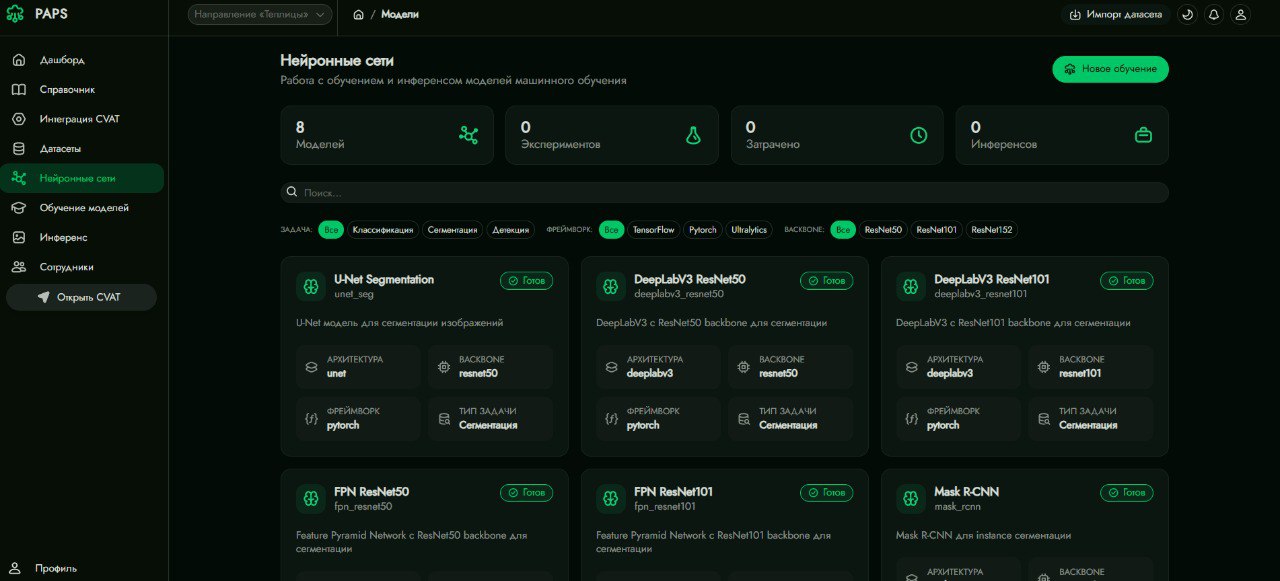
Task: Select Все under ФРЕЙМВОРК filter
Action: click(x=612, y=230)
